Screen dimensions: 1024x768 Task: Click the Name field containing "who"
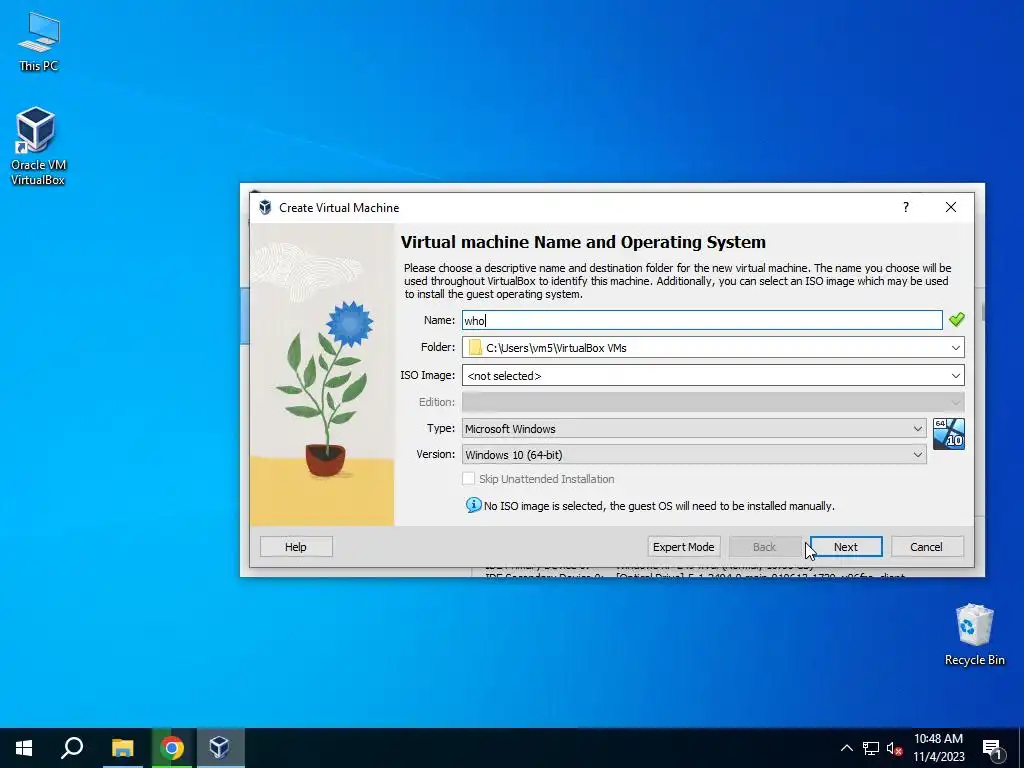702,320
